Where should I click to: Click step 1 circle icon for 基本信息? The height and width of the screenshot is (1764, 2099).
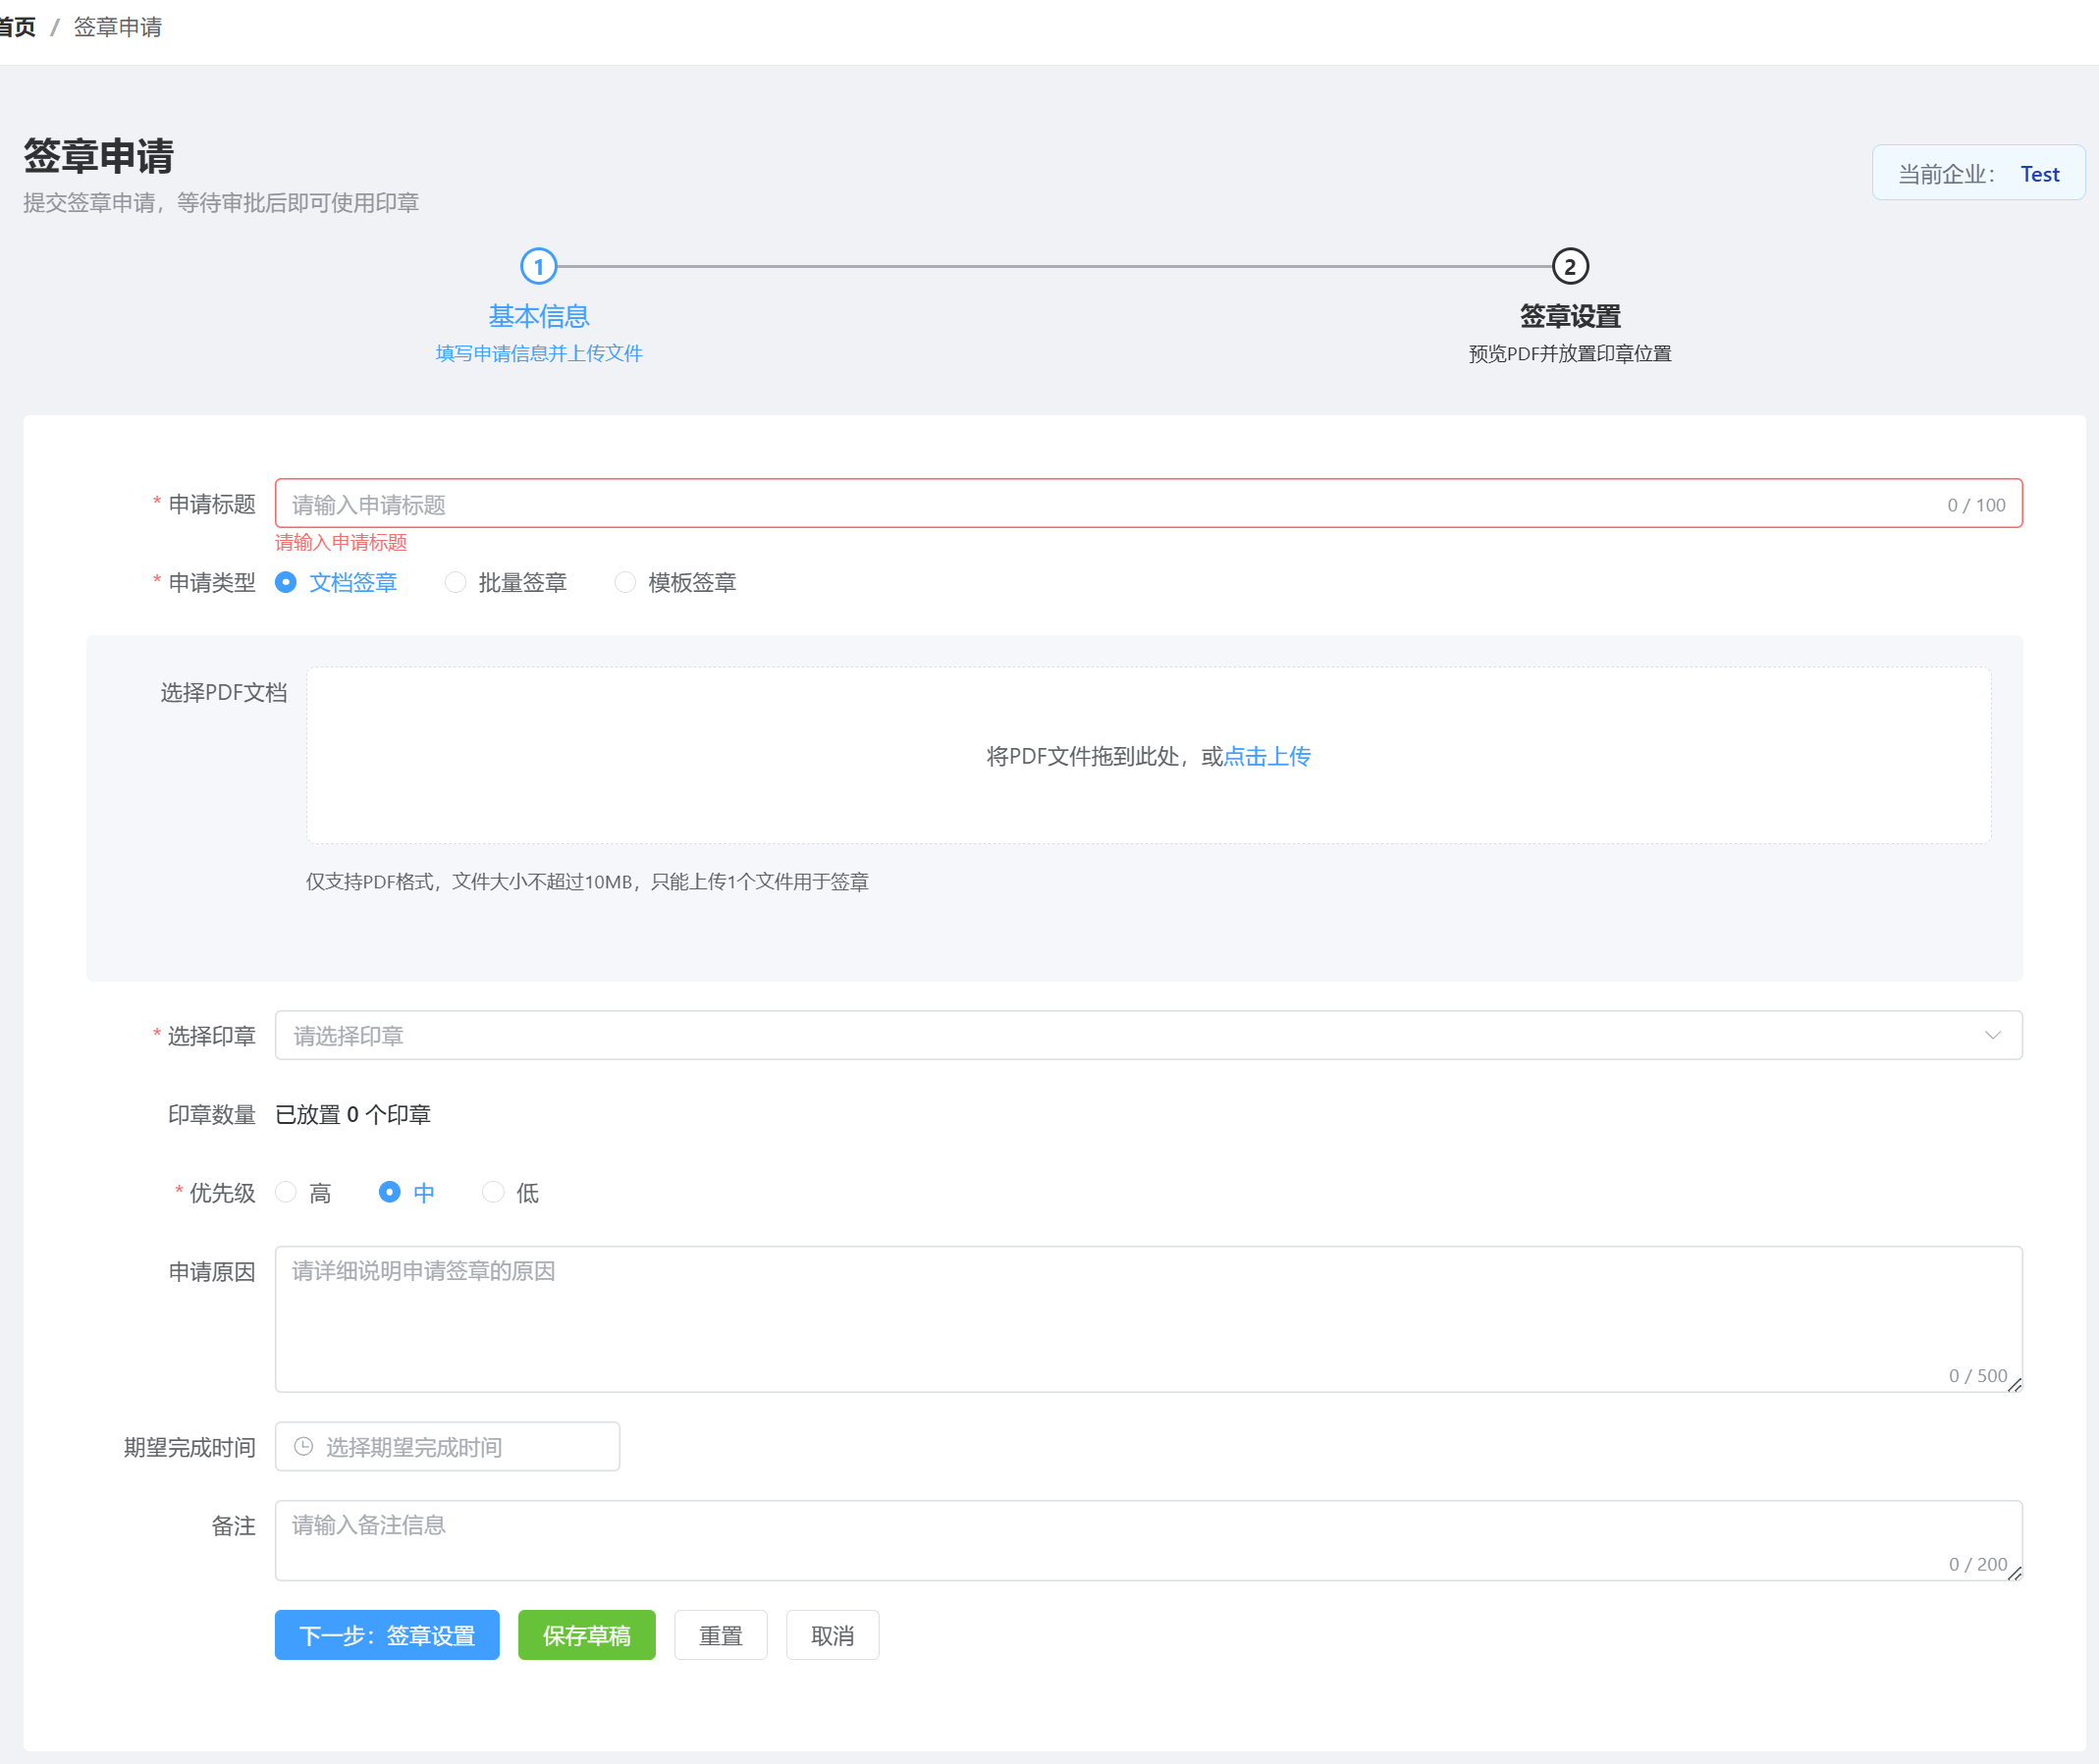click(538, 267)
